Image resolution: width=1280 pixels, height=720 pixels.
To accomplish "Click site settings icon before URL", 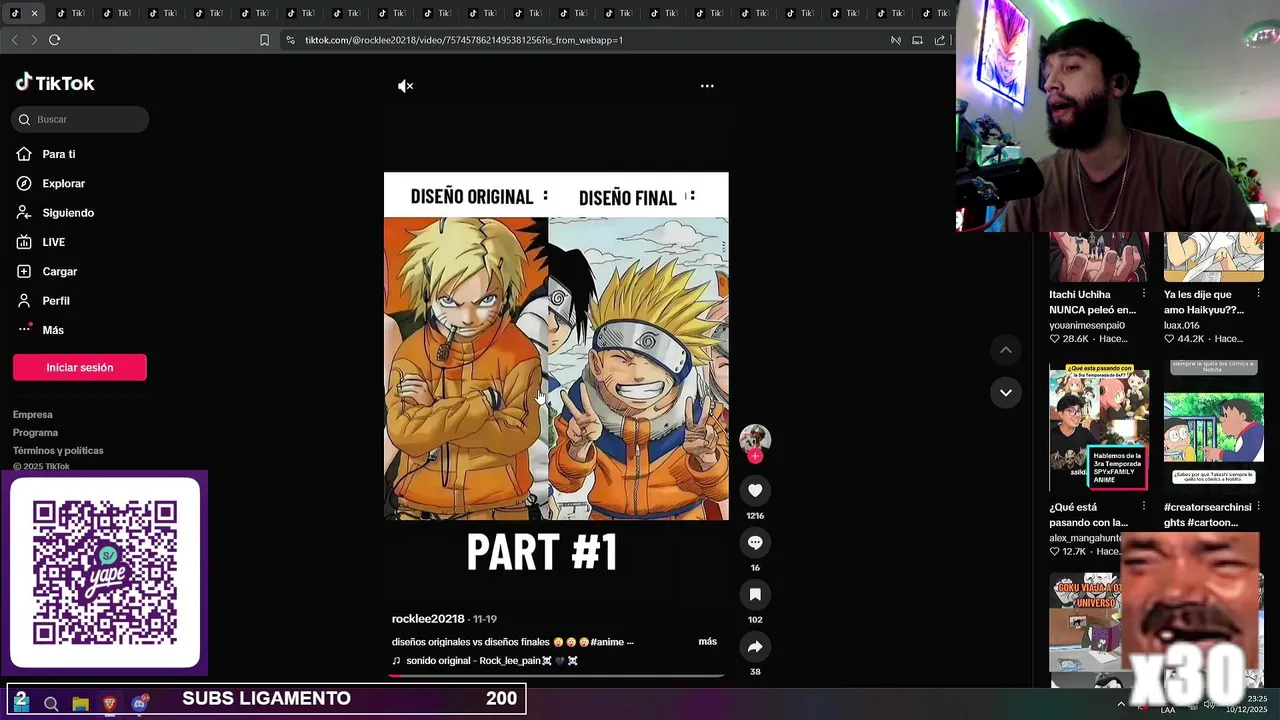I will [290, 40].
